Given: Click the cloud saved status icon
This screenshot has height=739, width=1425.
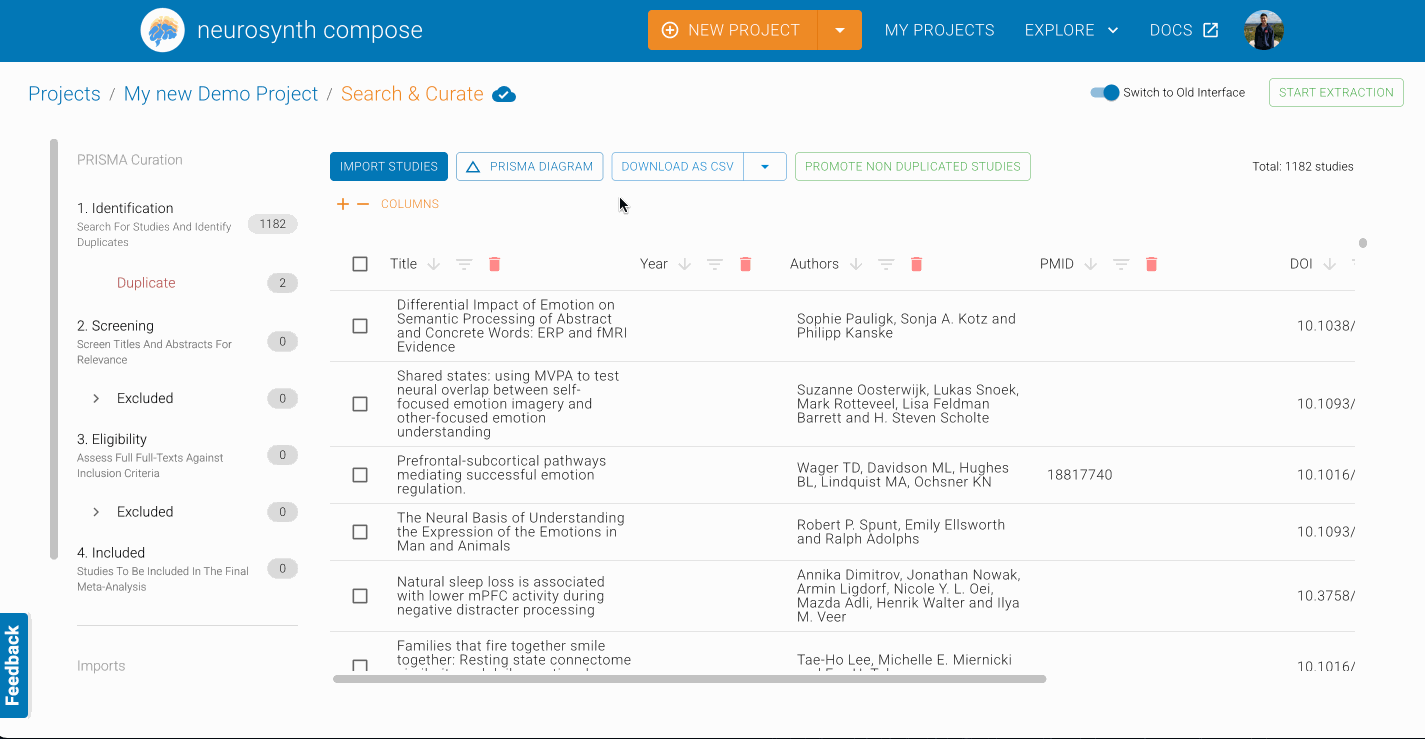Looking at the screenshot, I should click(x=504, y=94).
